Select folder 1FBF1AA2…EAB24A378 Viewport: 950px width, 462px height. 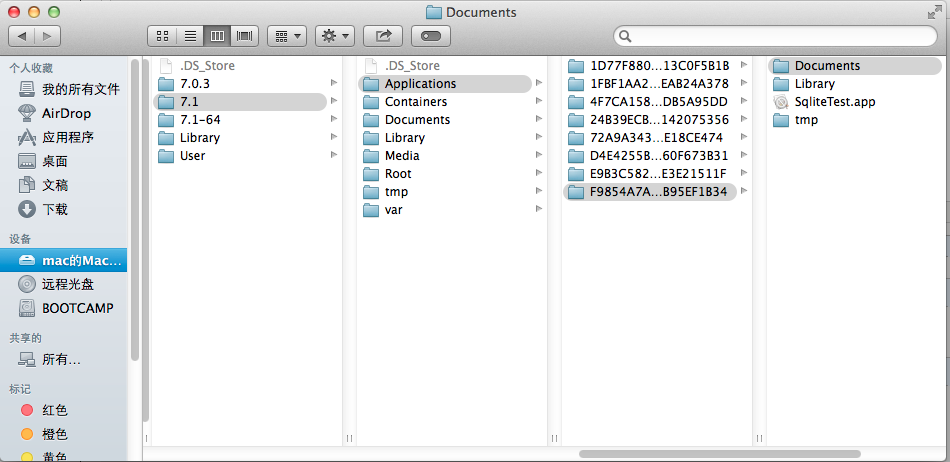[x=652, y=84]
